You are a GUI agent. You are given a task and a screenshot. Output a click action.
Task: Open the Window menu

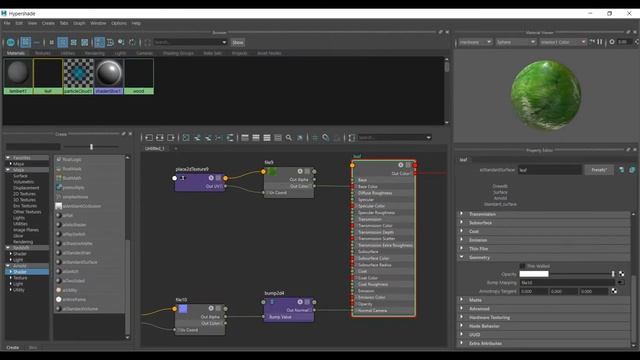coord(98,23)
